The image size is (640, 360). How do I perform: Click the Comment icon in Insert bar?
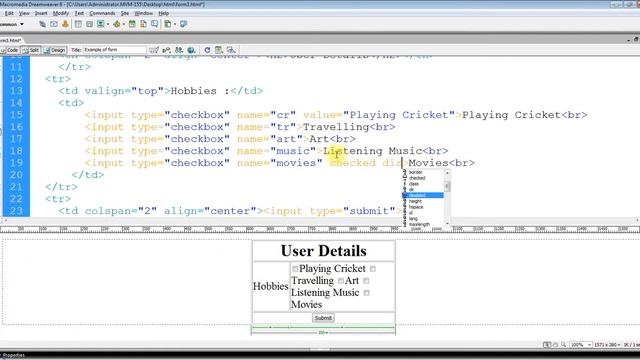coord(155,24)
